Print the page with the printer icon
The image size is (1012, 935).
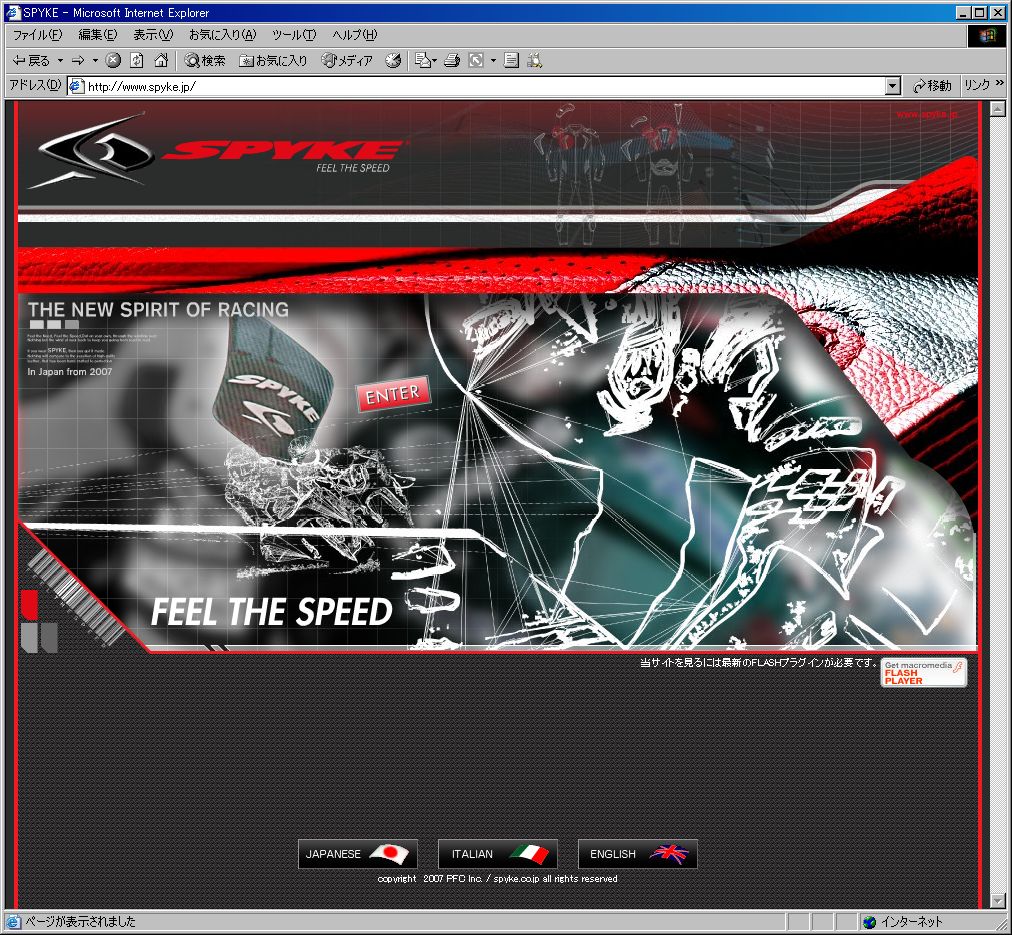(x=452, y=61)
